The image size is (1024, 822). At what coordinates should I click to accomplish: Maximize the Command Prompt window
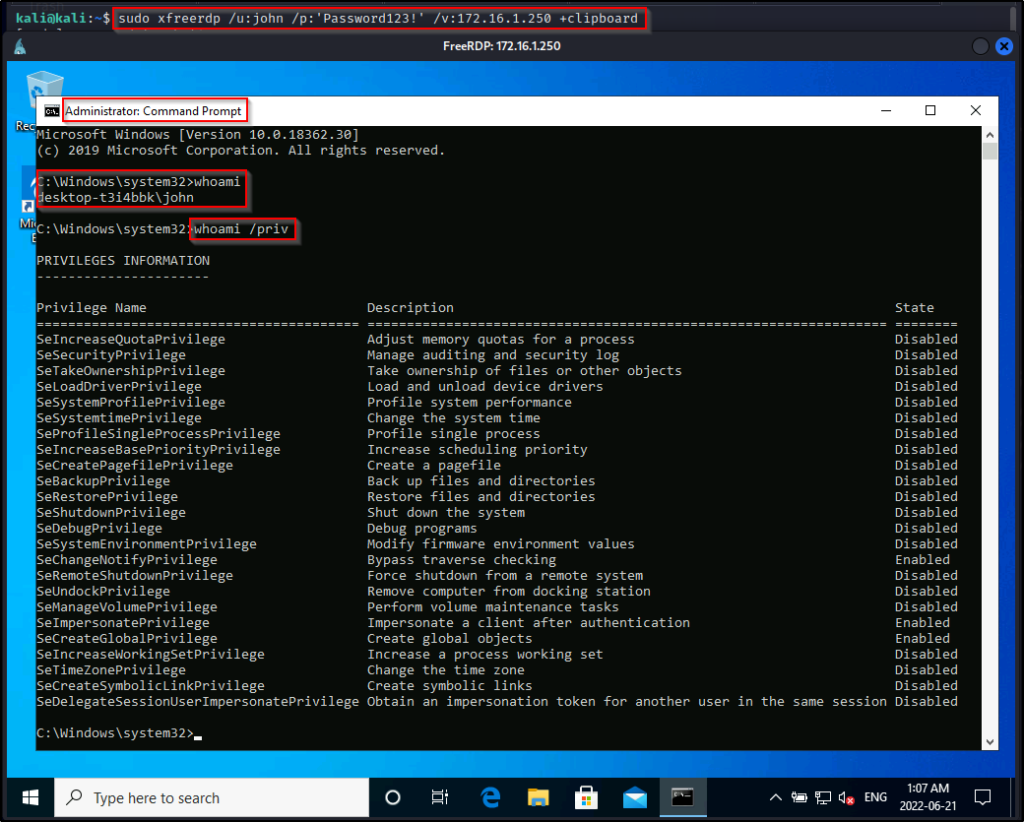(x=930, y=111)
